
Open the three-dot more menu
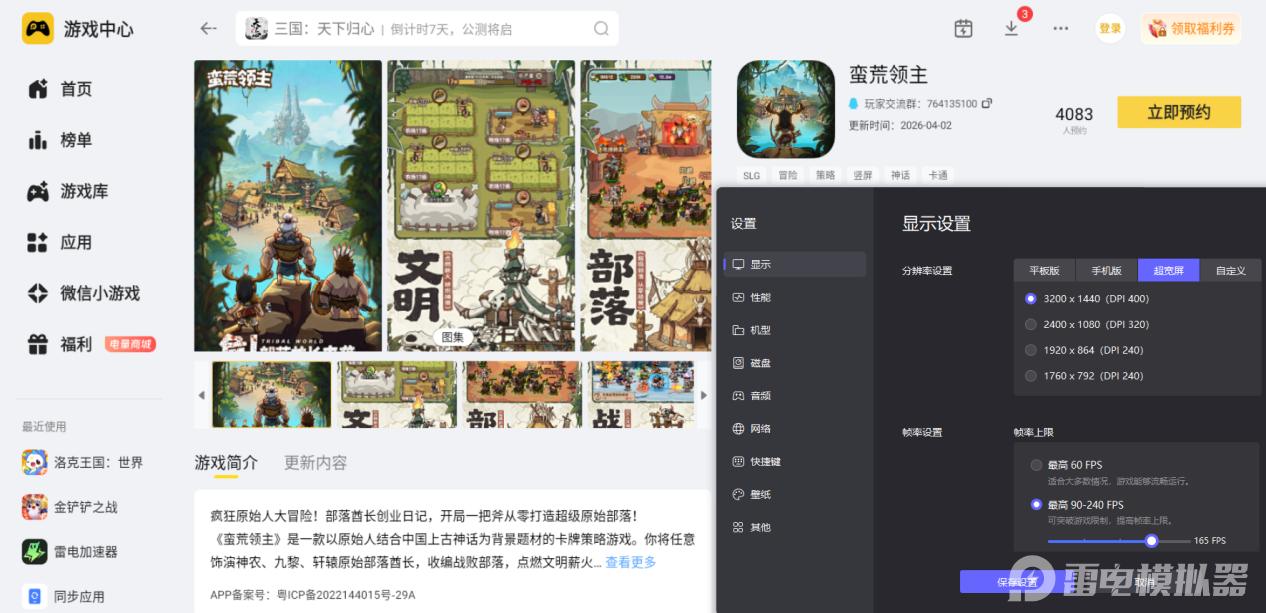tap(1061, 28)
